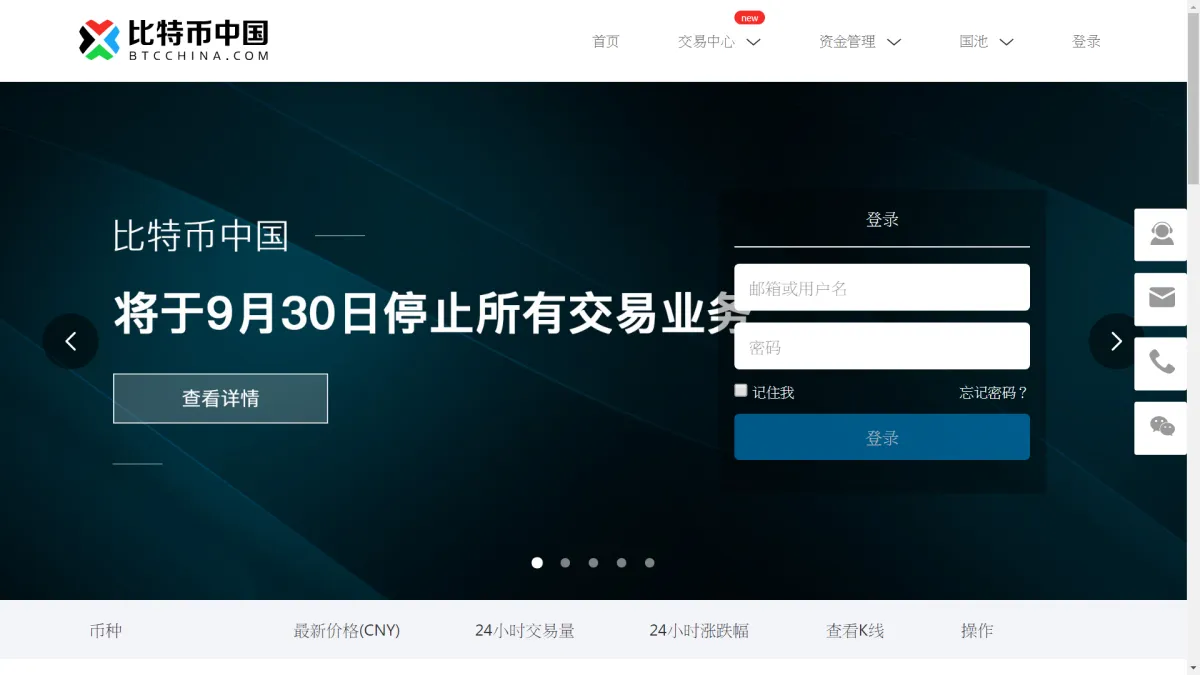Viewport: 1200px width, 675px height.
Task: Focus the 邮箱或用户名 input field
Action: [x=882, y=287]
